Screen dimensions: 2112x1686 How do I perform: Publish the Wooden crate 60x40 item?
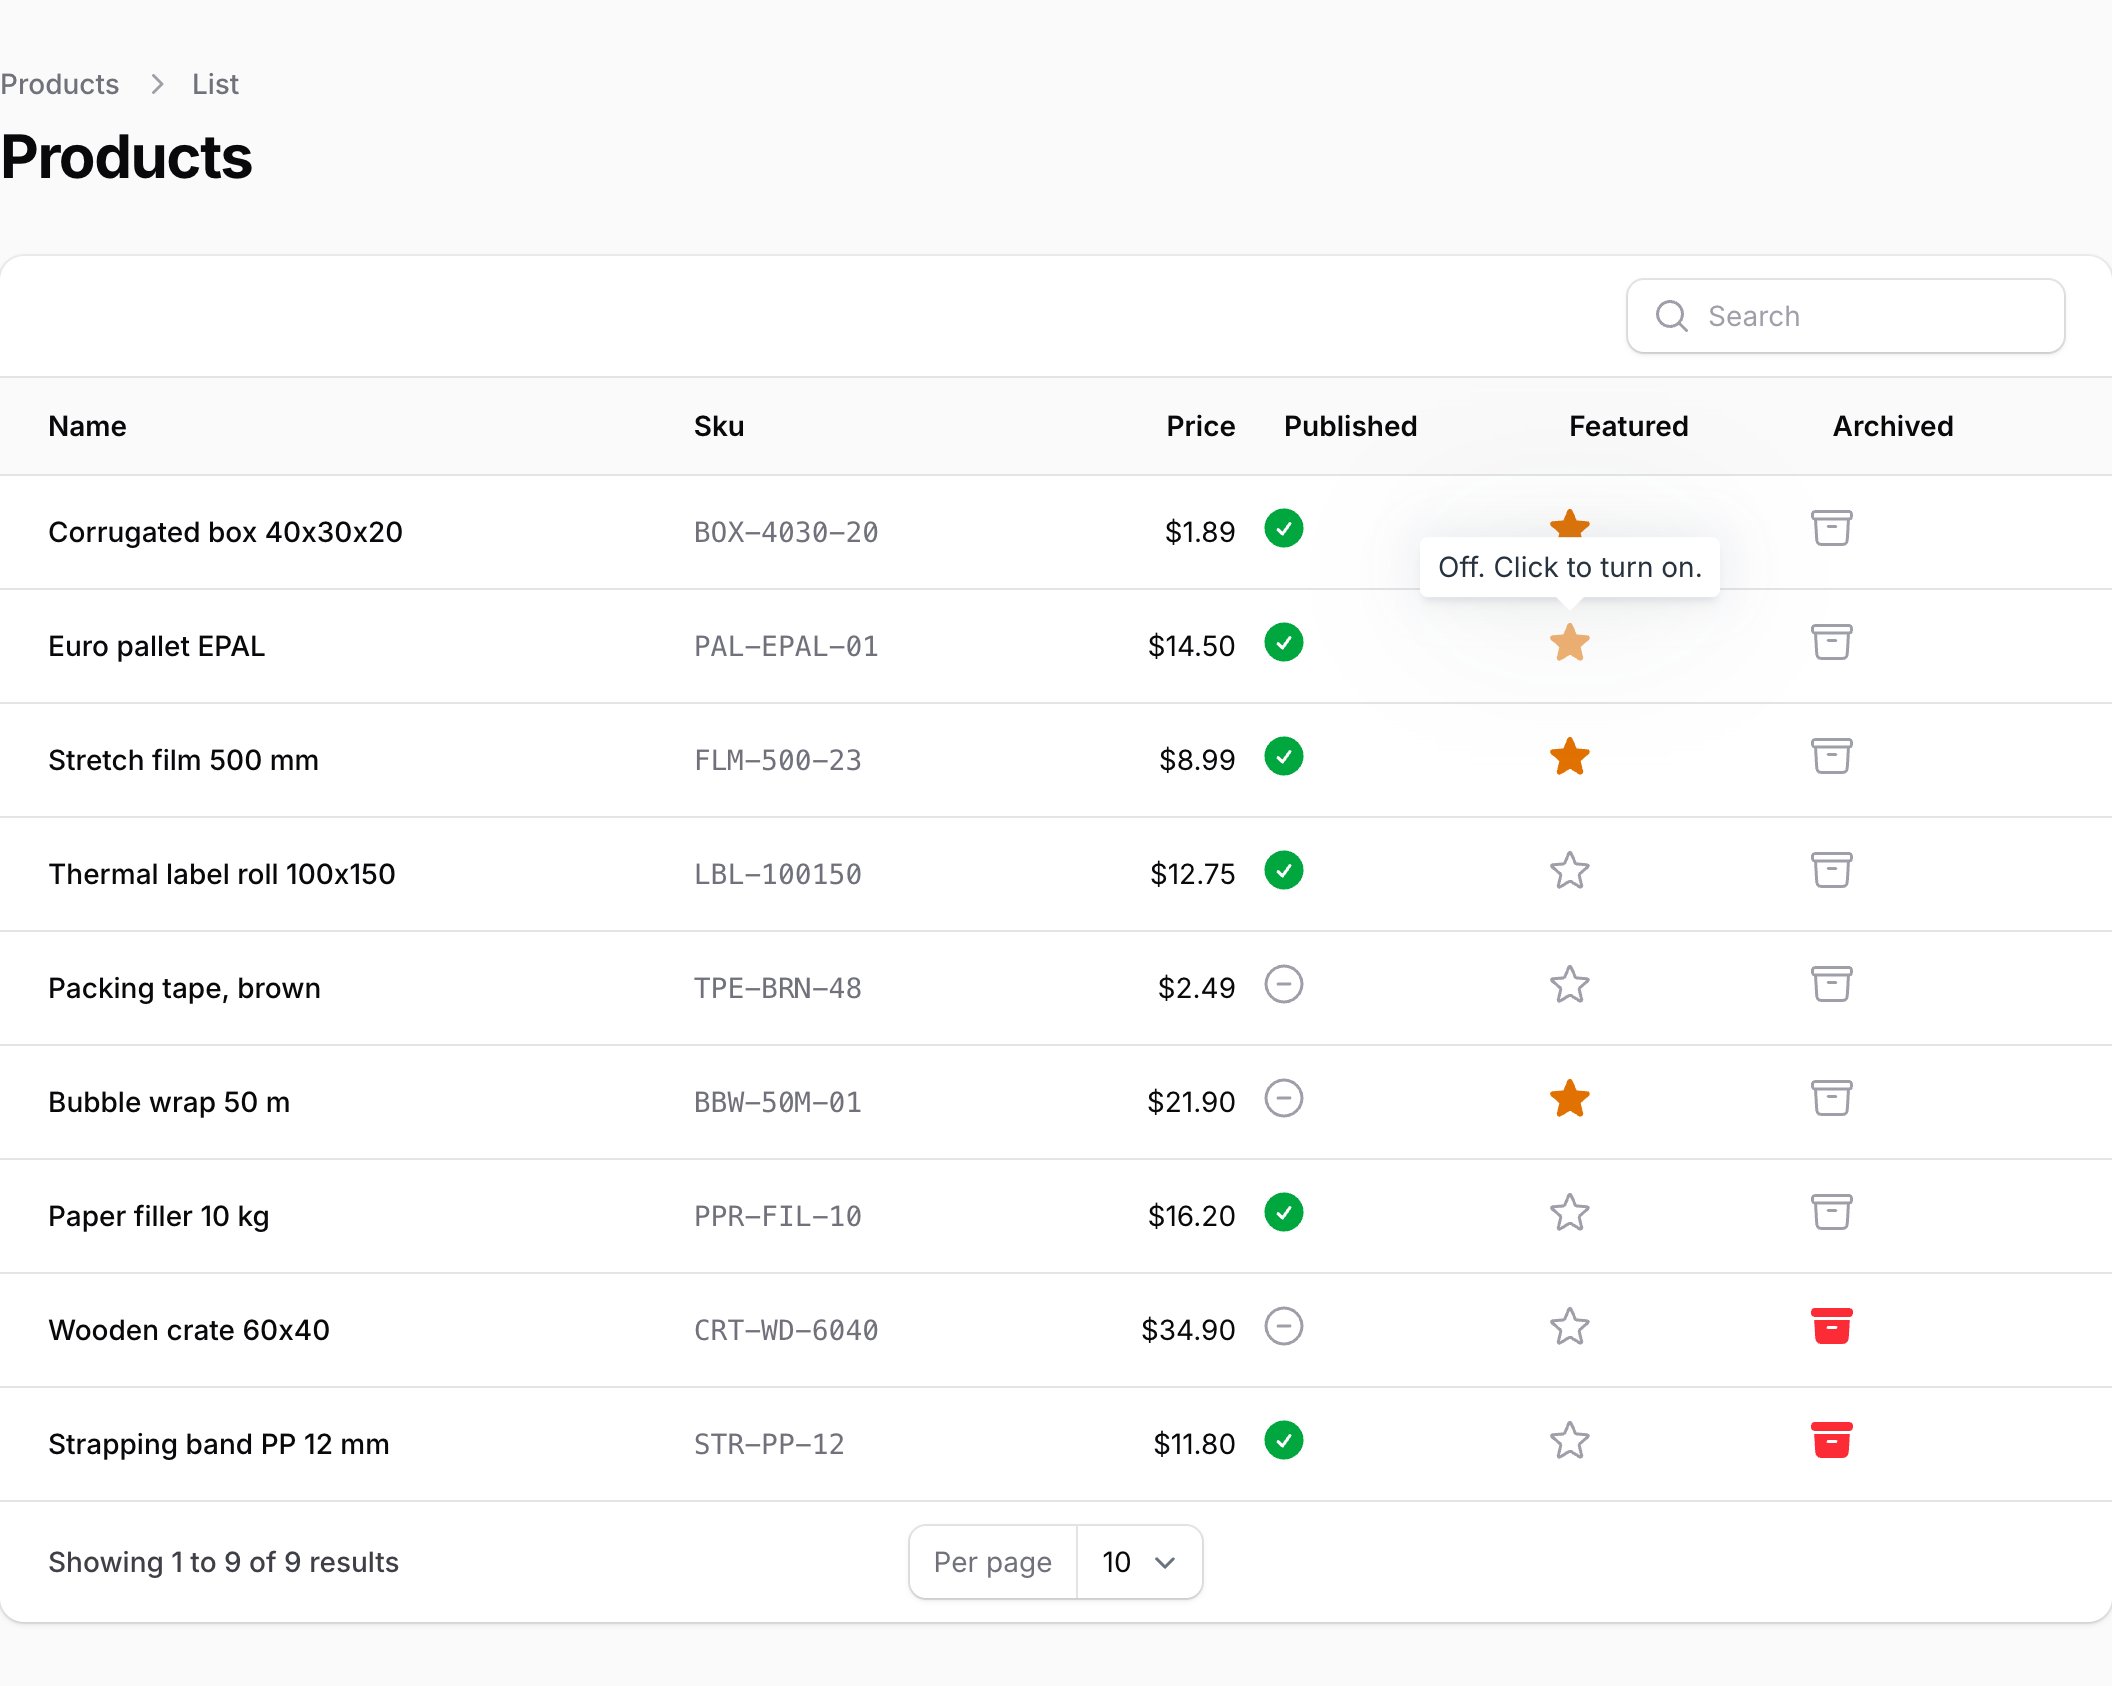pyautogui.click(x=1283, y=1327)
